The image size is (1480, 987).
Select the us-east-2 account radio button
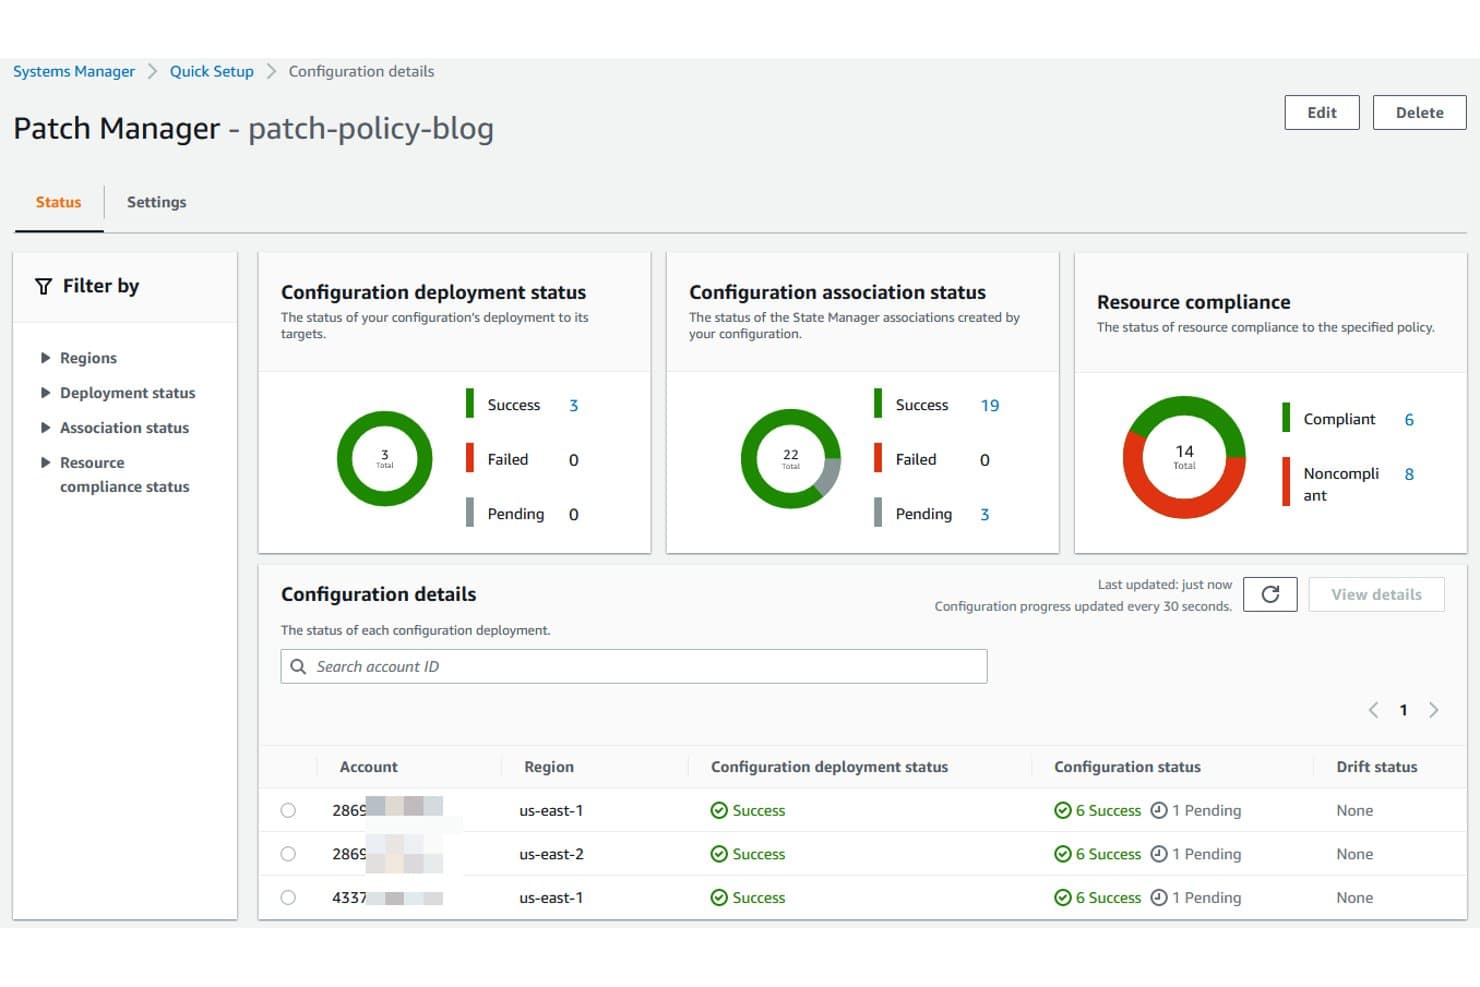tap(288, 854)
